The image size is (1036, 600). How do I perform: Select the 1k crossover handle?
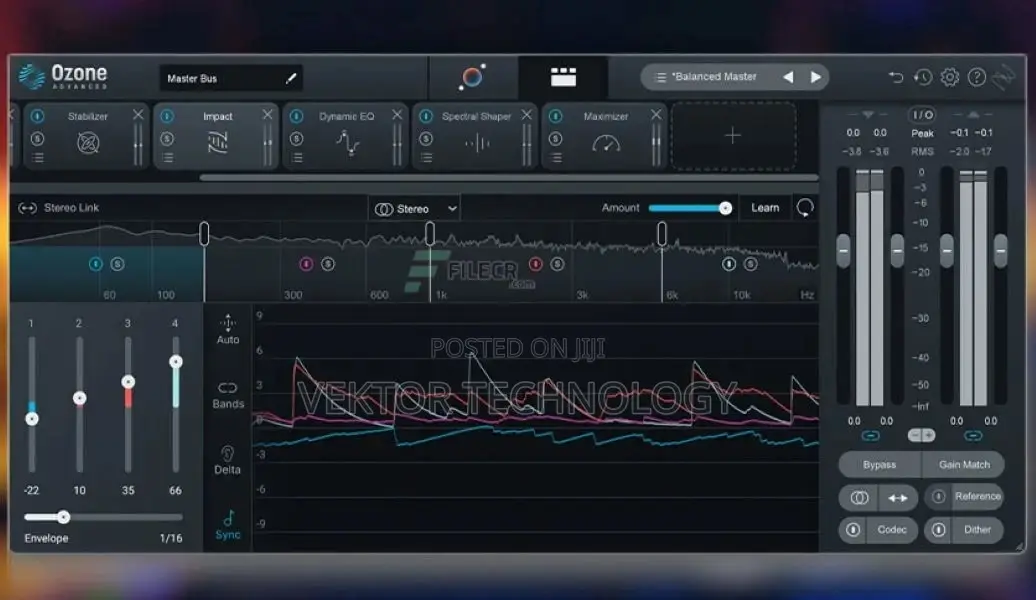429,233
